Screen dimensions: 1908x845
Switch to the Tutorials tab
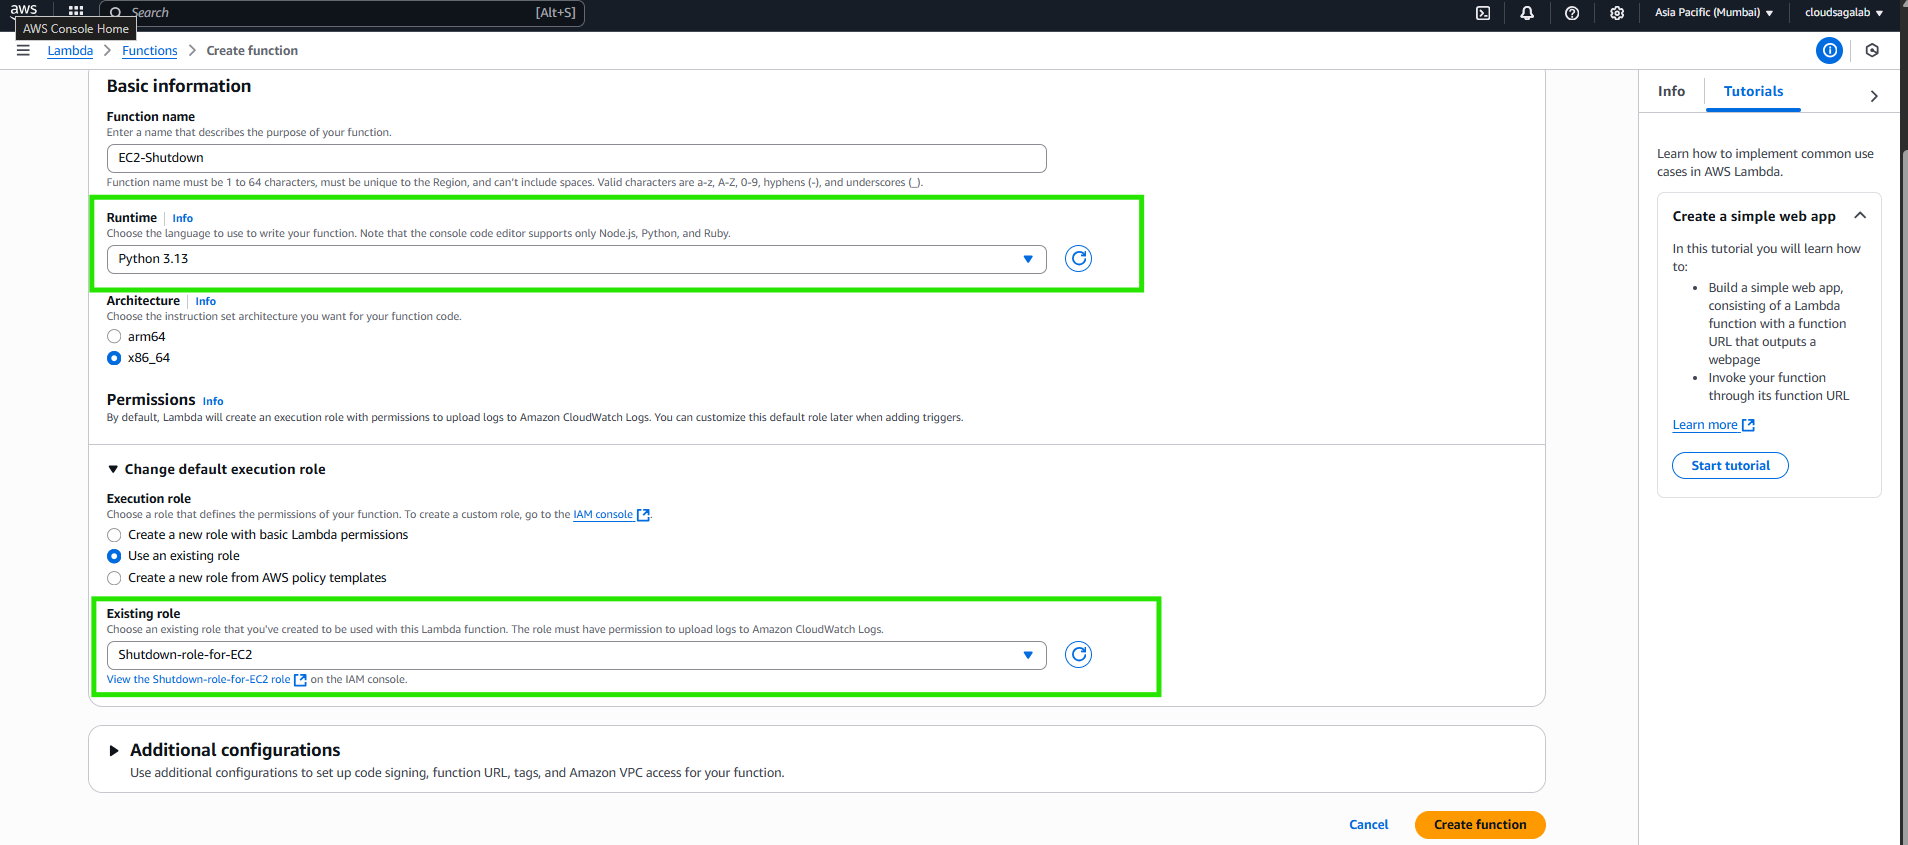[1753, 91]
